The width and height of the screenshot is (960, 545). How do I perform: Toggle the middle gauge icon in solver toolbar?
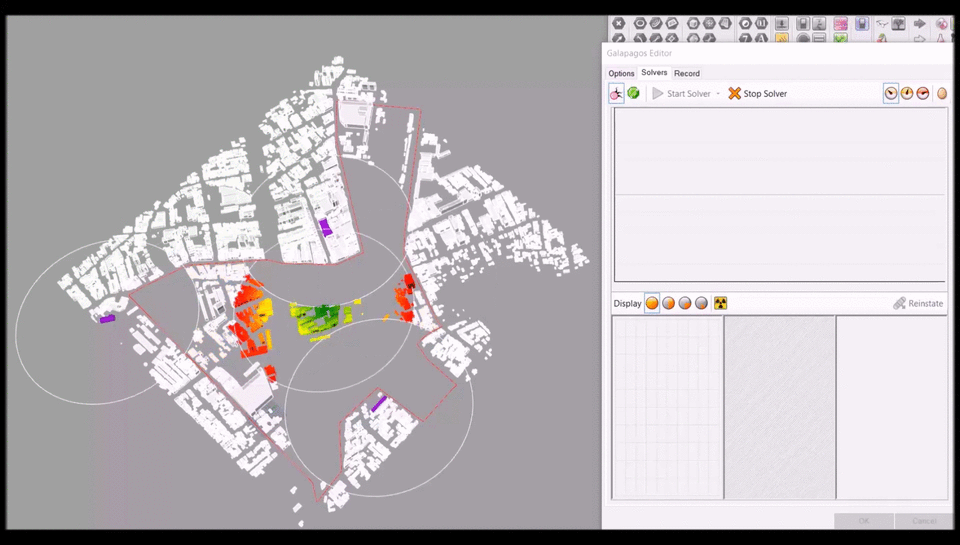906,93
